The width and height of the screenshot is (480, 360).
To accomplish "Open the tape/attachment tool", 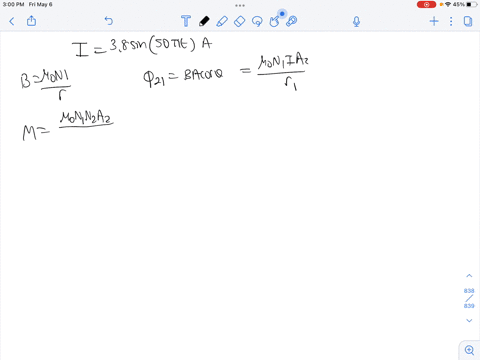I will [292, 21].
